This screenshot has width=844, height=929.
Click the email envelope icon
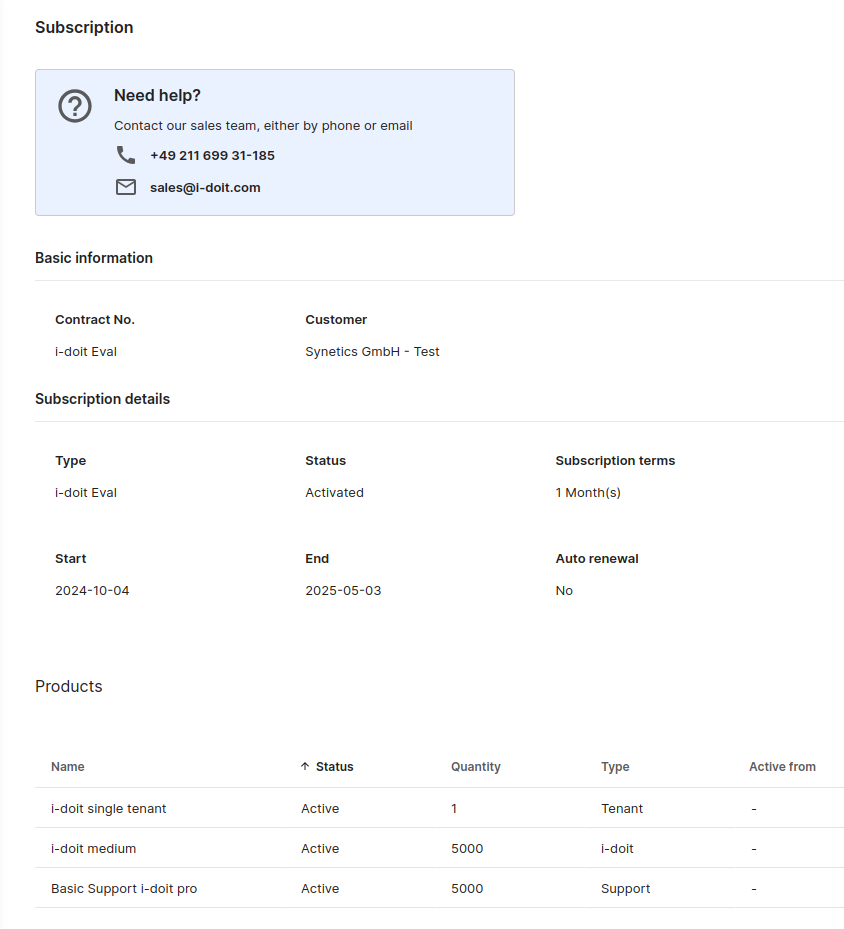(126, 187)
